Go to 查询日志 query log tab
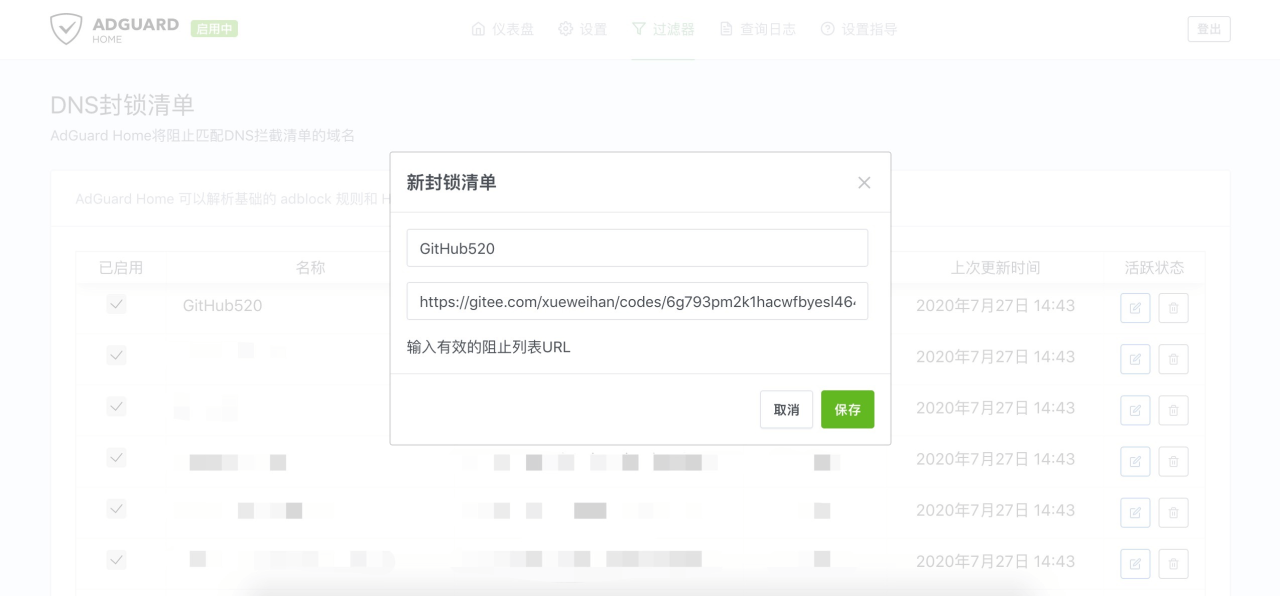 point(758,29)
